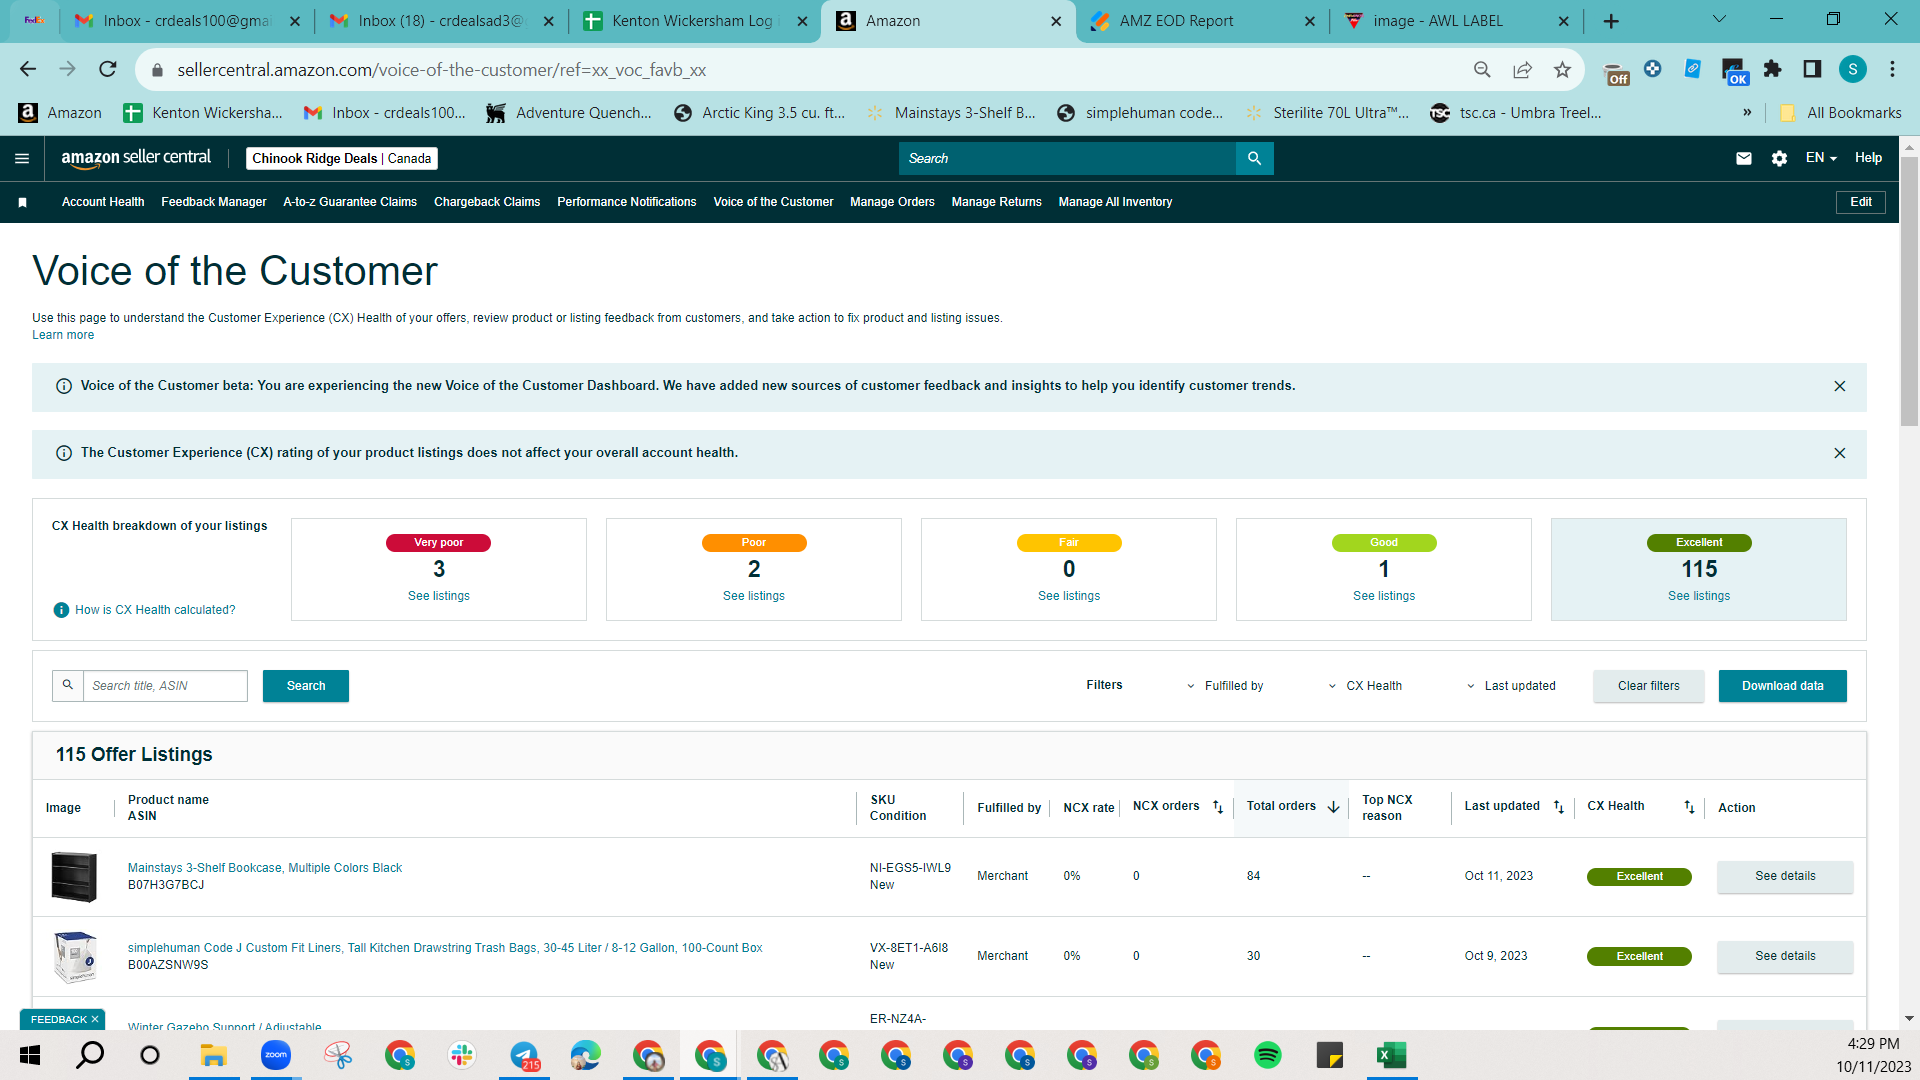Show more bookmarks with the chevron

1747,113
